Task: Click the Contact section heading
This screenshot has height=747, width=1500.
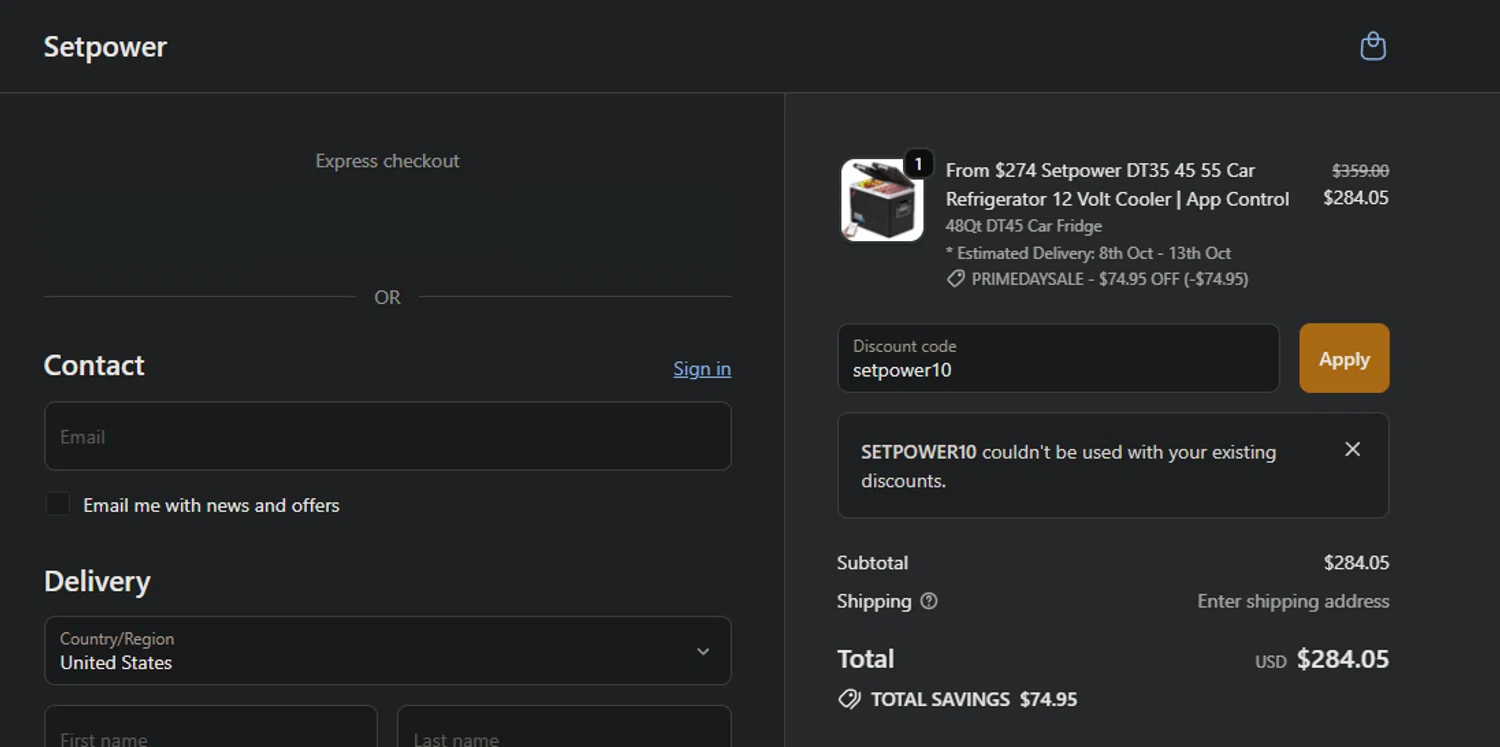Action: tap(94, 365)
